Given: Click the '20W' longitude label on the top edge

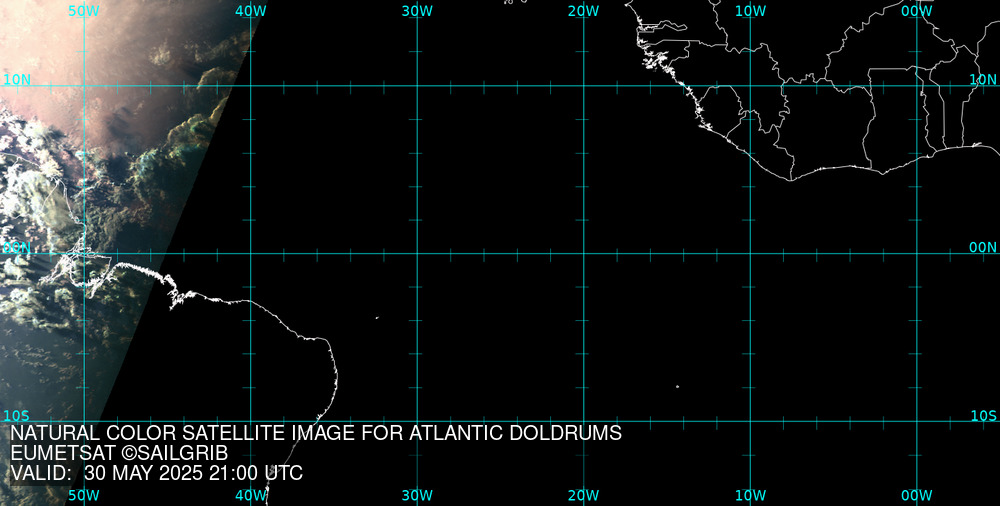Looking at the screenshot, I should tap(584, 11).
